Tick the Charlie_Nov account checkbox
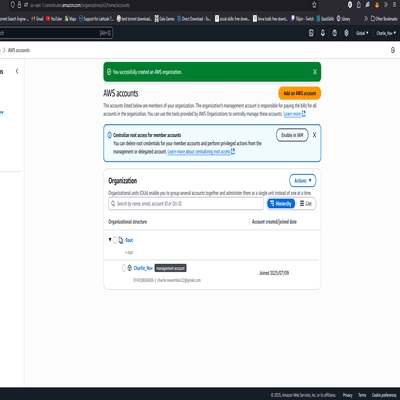Image resolution: width=400 pixels, height=400 pixels. pyautogui.click(x=124, y=268)
